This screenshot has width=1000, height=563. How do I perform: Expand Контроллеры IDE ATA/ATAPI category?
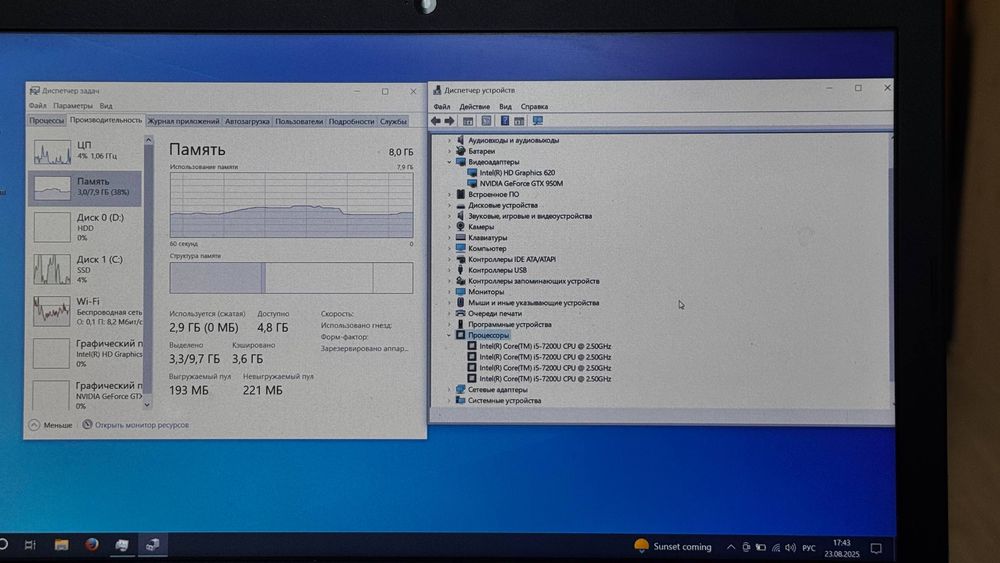pyautogui.click(x=449, y=260)
